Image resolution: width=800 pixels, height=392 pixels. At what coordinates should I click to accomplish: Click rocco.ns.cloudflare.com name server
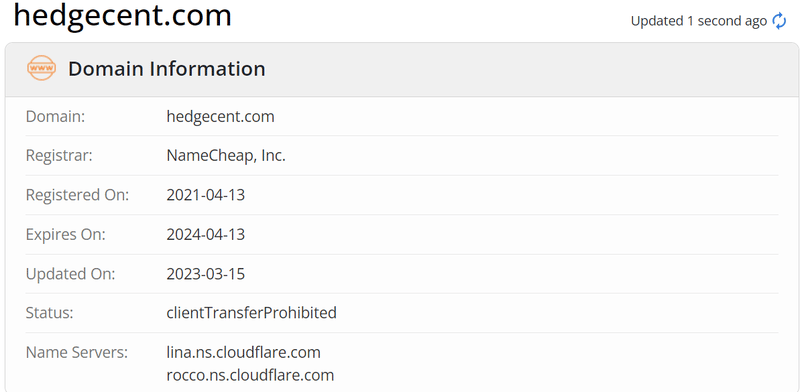250,375
